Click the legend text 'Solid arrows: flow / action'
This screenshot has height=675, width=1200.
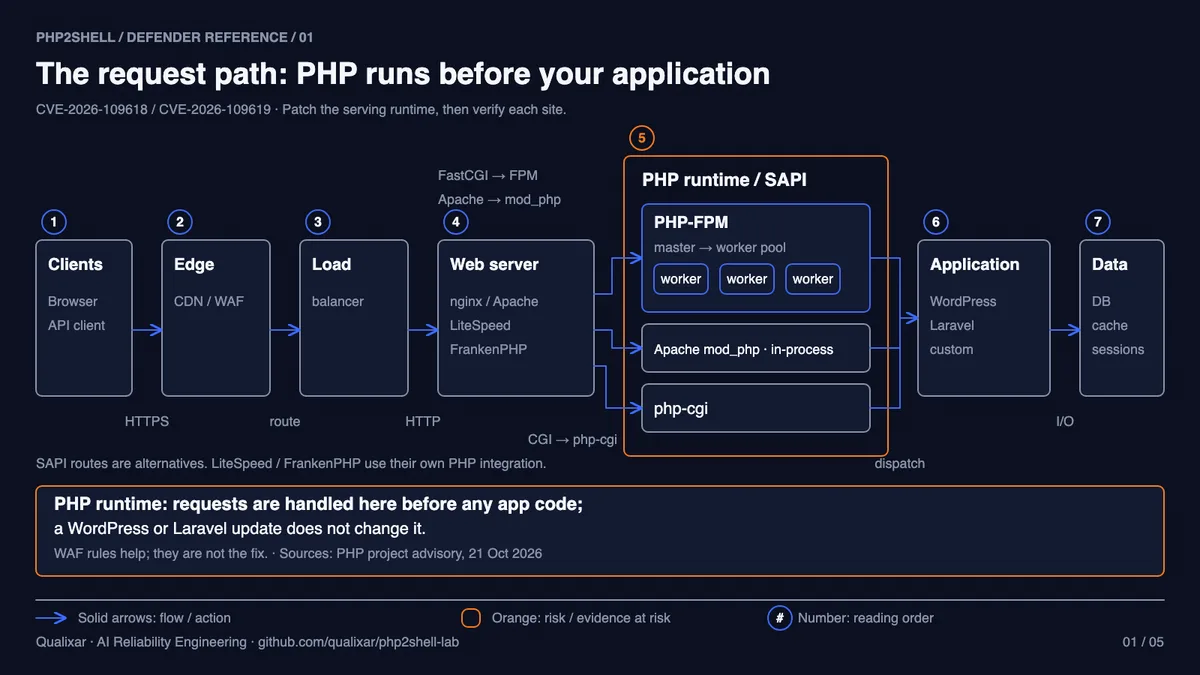[x=154, y=618]
